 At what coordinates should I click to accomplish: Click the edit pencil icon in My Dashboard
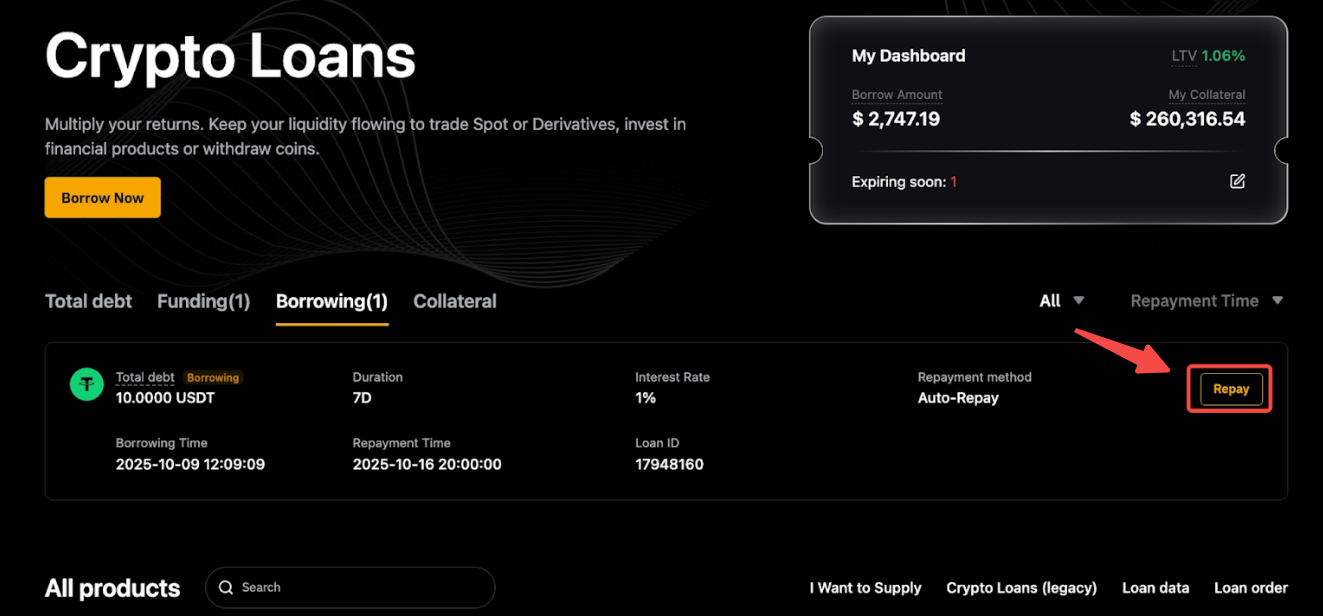tap(1237, 182)
